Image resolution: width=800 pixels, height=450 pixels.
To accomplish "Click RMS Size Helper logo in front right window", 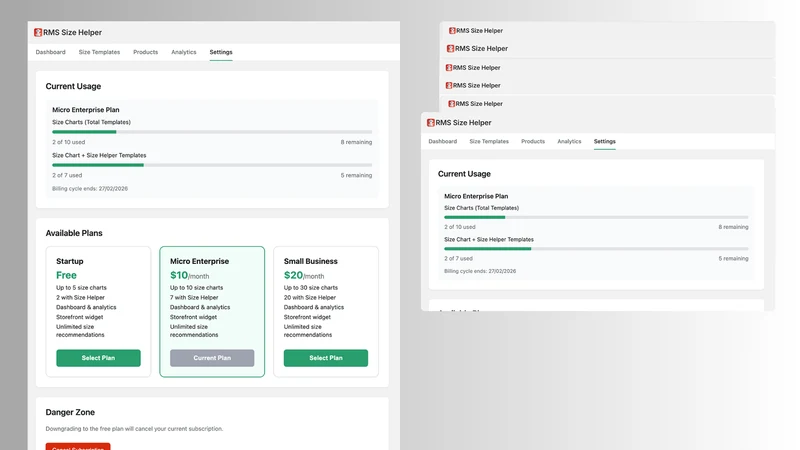I will [x=431, y=123].
